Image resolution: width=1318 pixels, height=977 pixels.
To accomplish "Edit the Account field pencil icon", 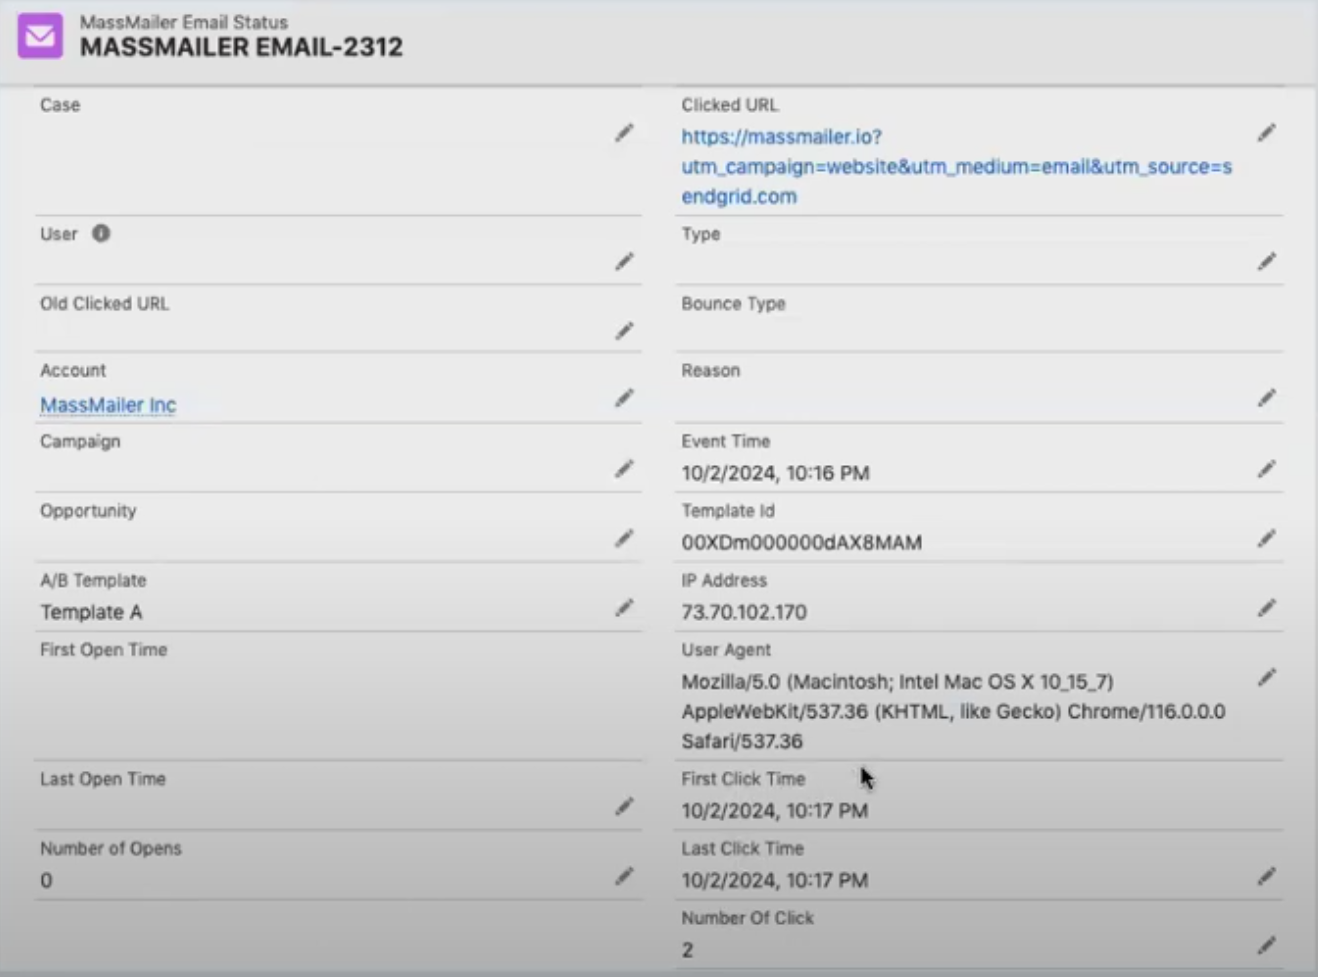I will pos(624,398).
